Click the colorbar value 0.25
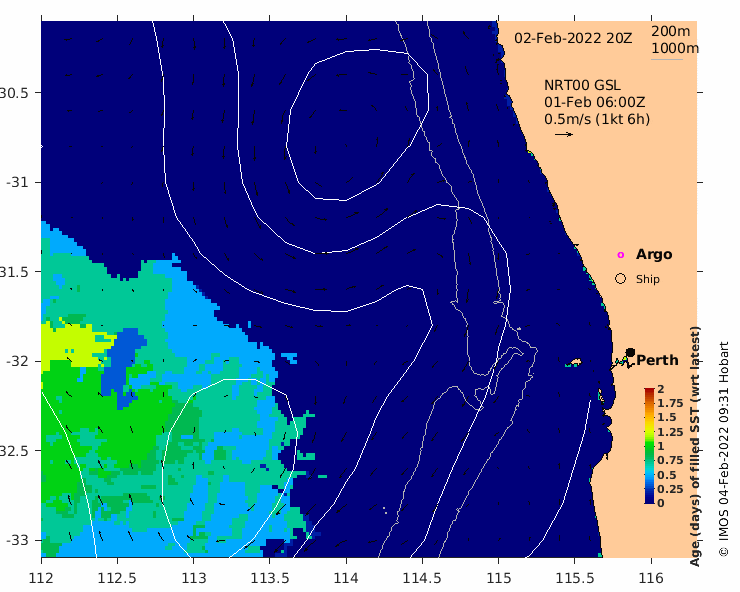740x592 pixels. (x=670, y=489)
